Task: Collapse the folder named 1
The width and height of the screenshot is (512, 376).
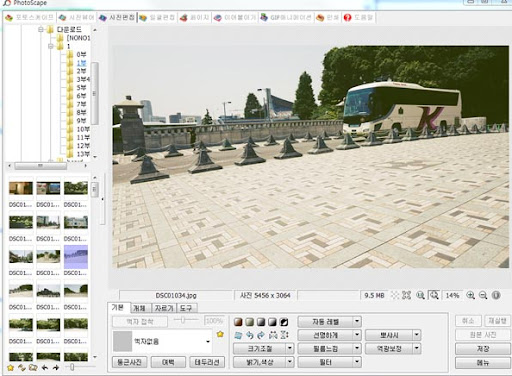Action: [51, 46]
